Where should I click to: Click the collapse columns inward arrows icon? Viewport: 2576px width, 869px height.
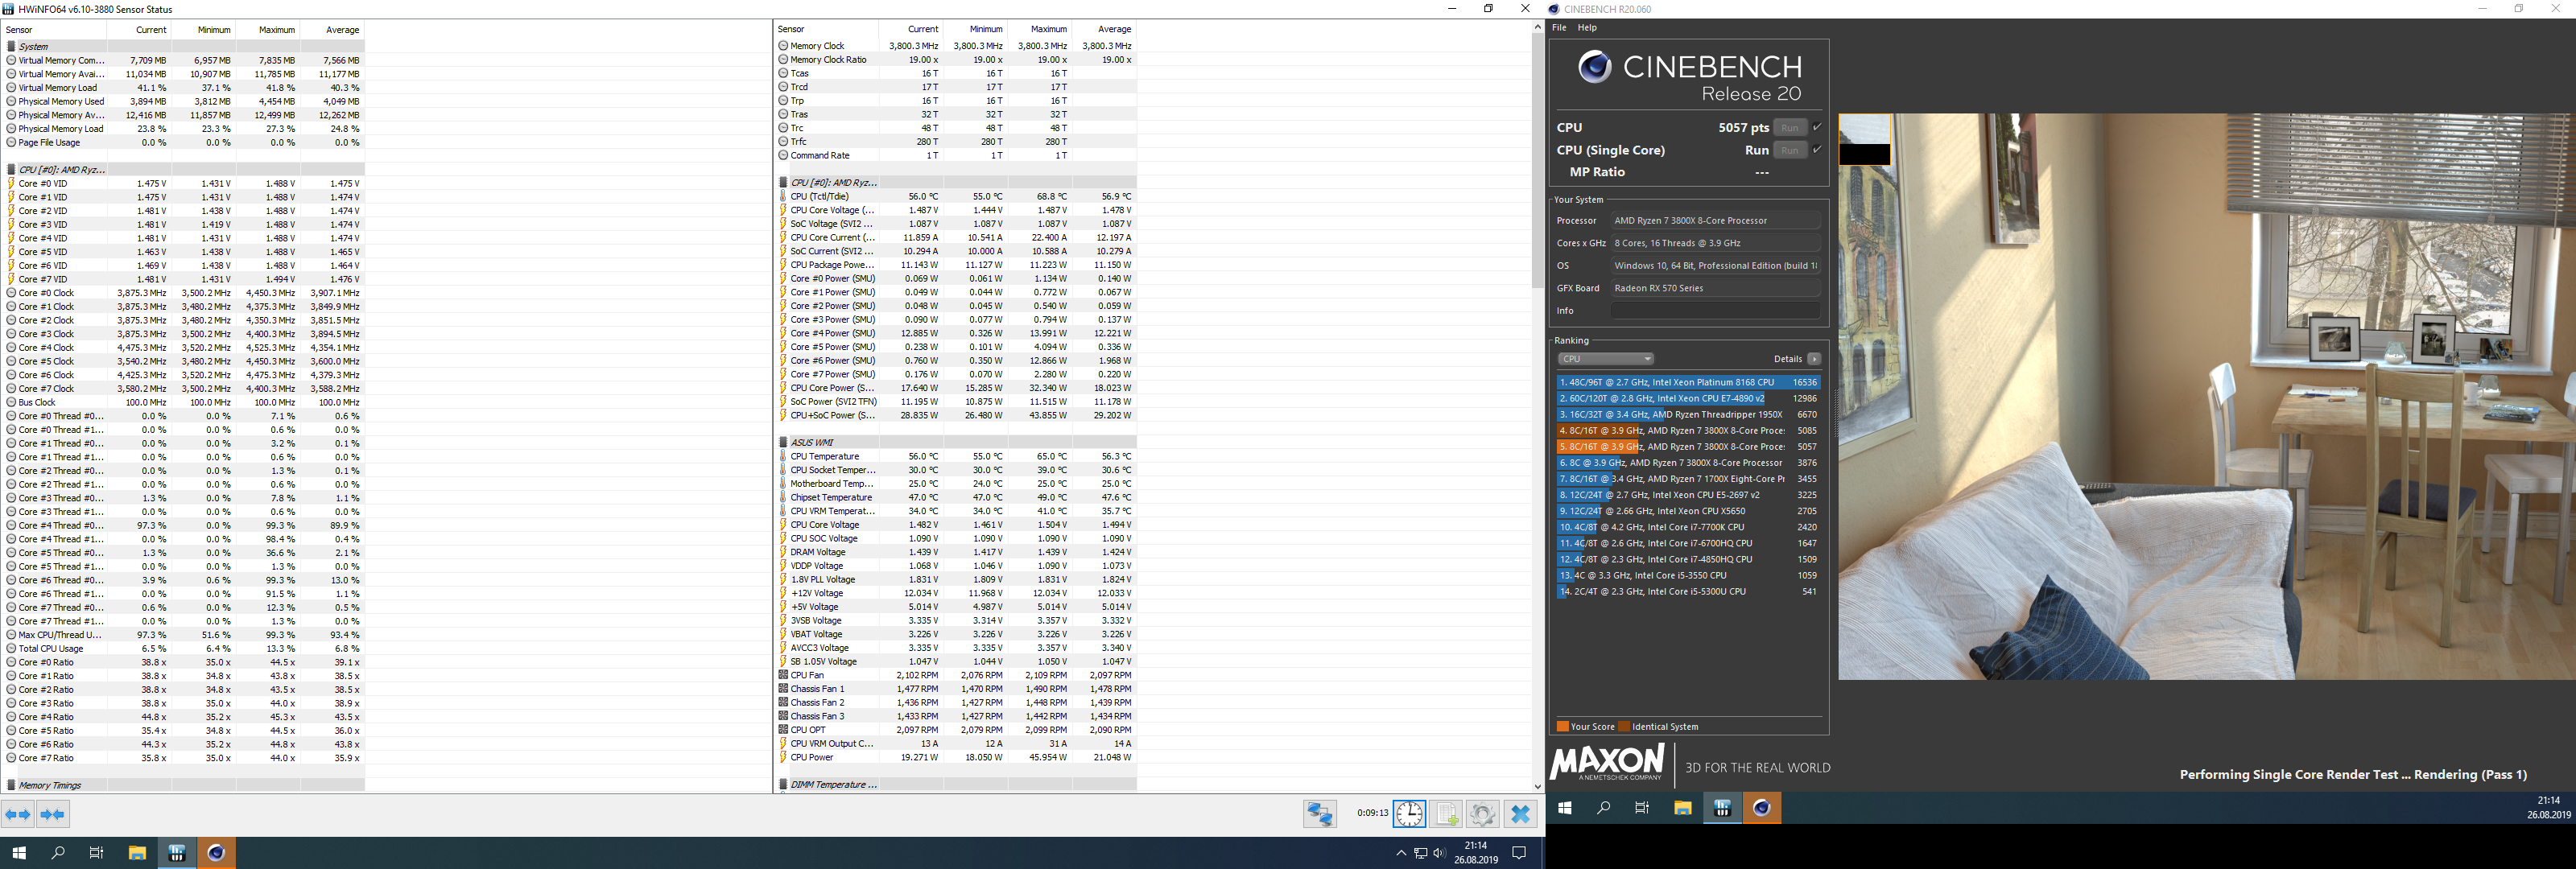click(54, 814)
